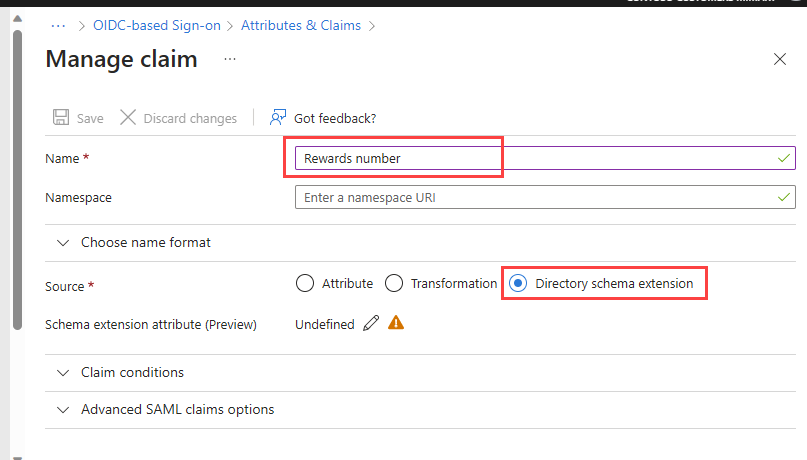The image size is (807, 460).
Task: Click the pencil edit icon beside Undefined
Action: (x=371, y=323)
